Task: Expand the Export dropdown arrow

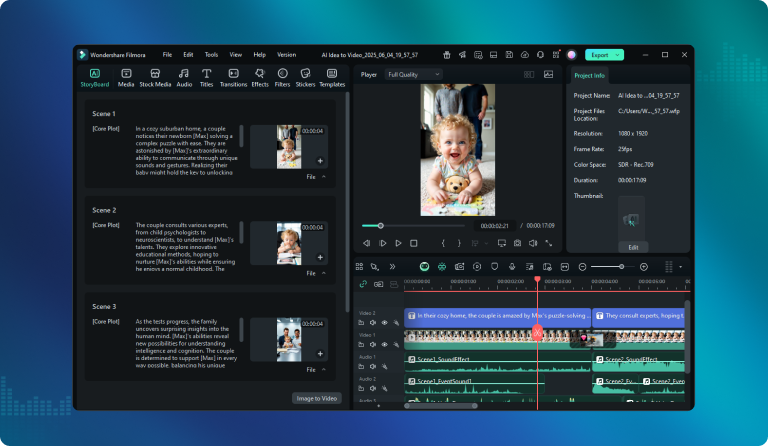Action: (x=618, y=55)
